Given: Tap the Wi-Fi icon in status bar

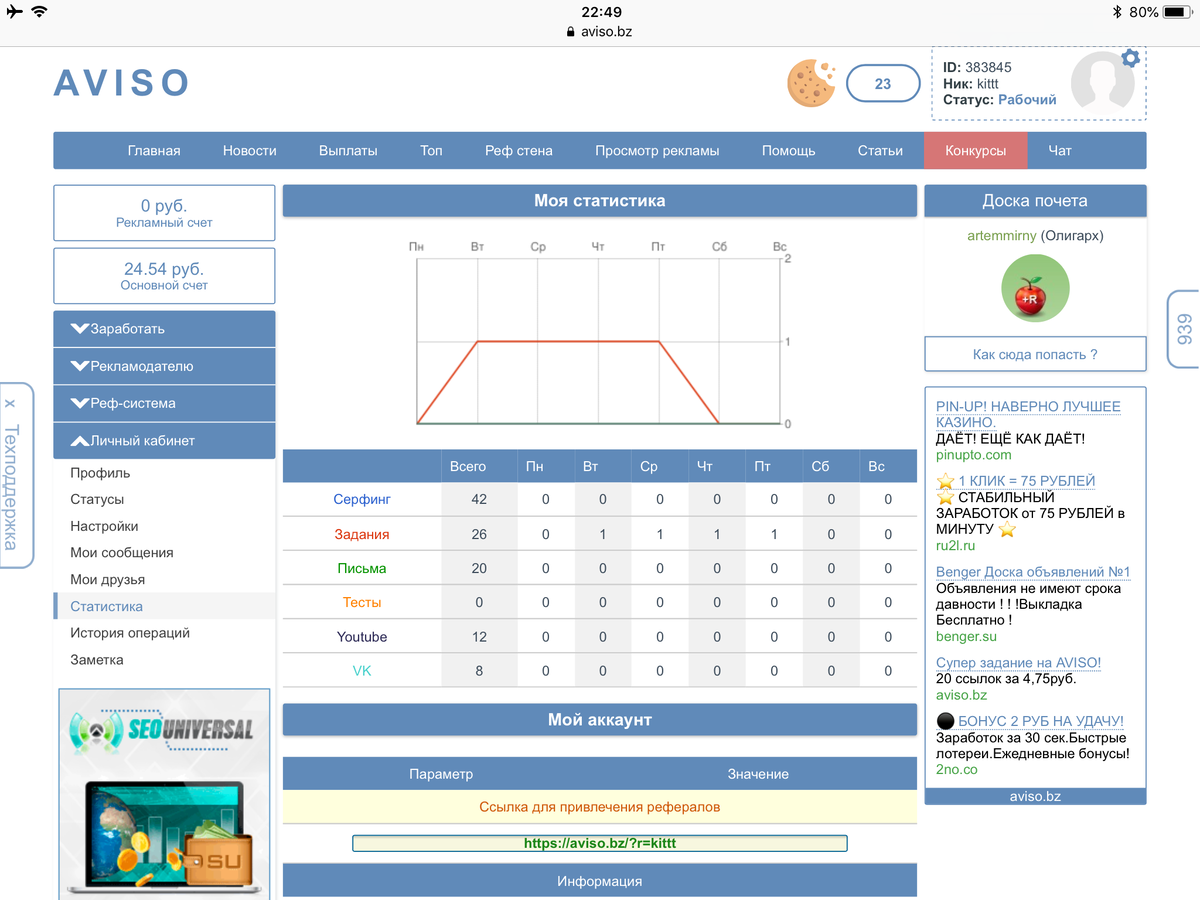Looking at the screenshot, I should click(39, 12).
